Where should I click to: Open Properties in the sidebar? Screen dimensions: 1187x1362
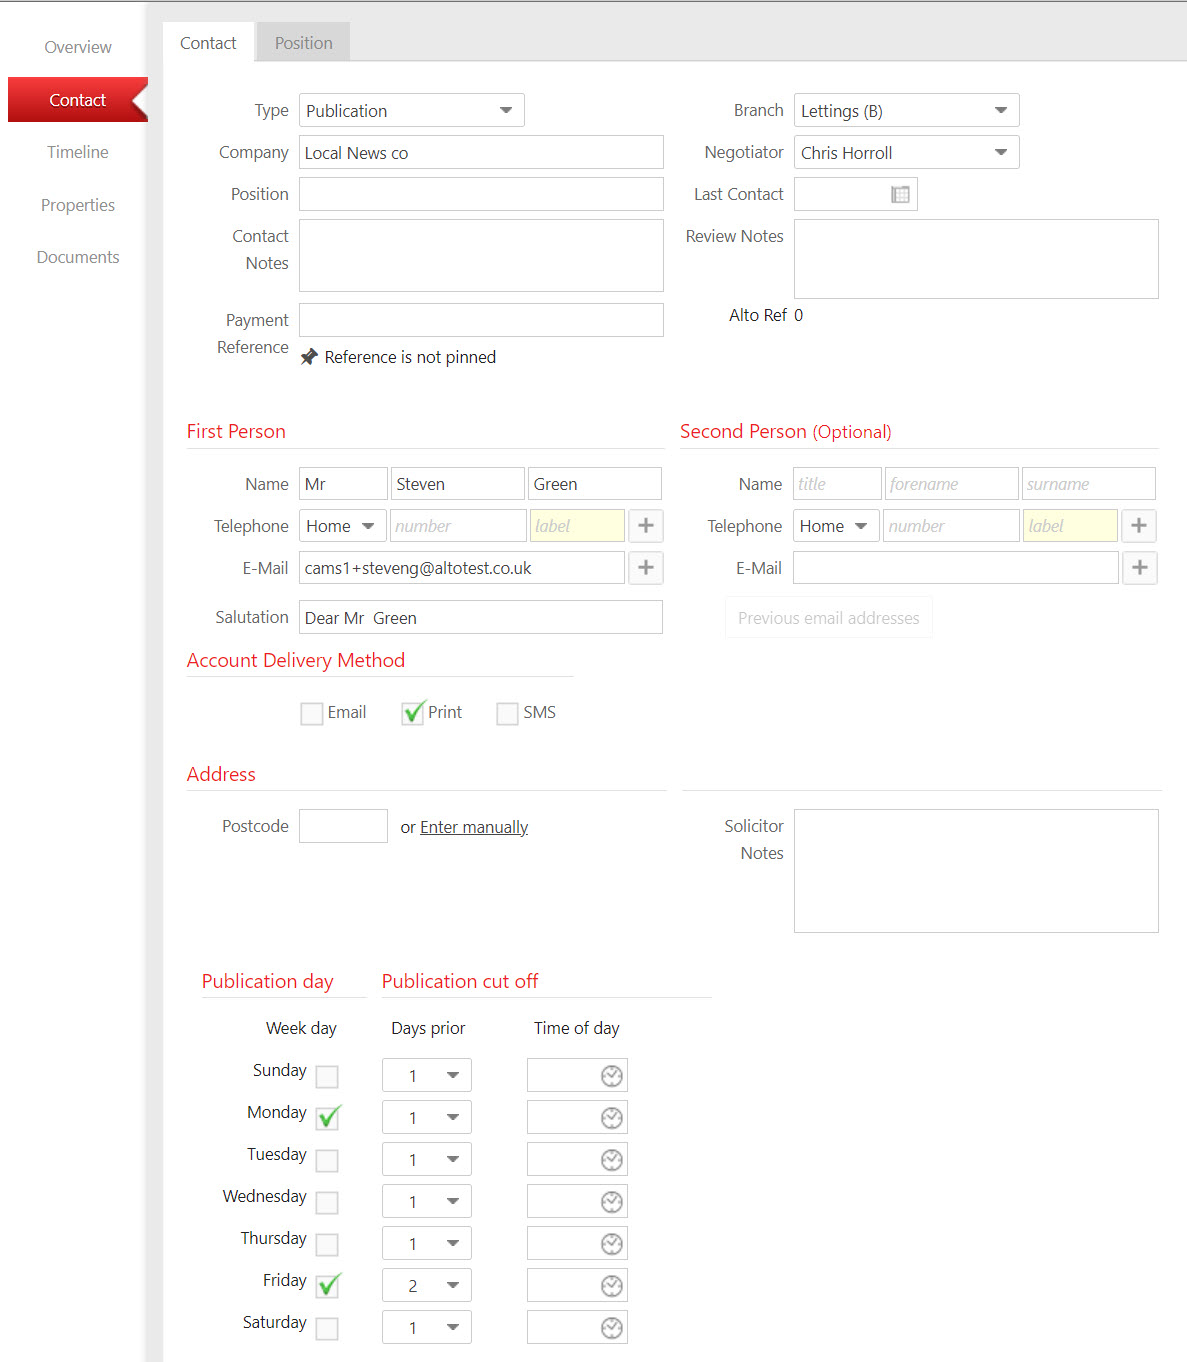78,205
